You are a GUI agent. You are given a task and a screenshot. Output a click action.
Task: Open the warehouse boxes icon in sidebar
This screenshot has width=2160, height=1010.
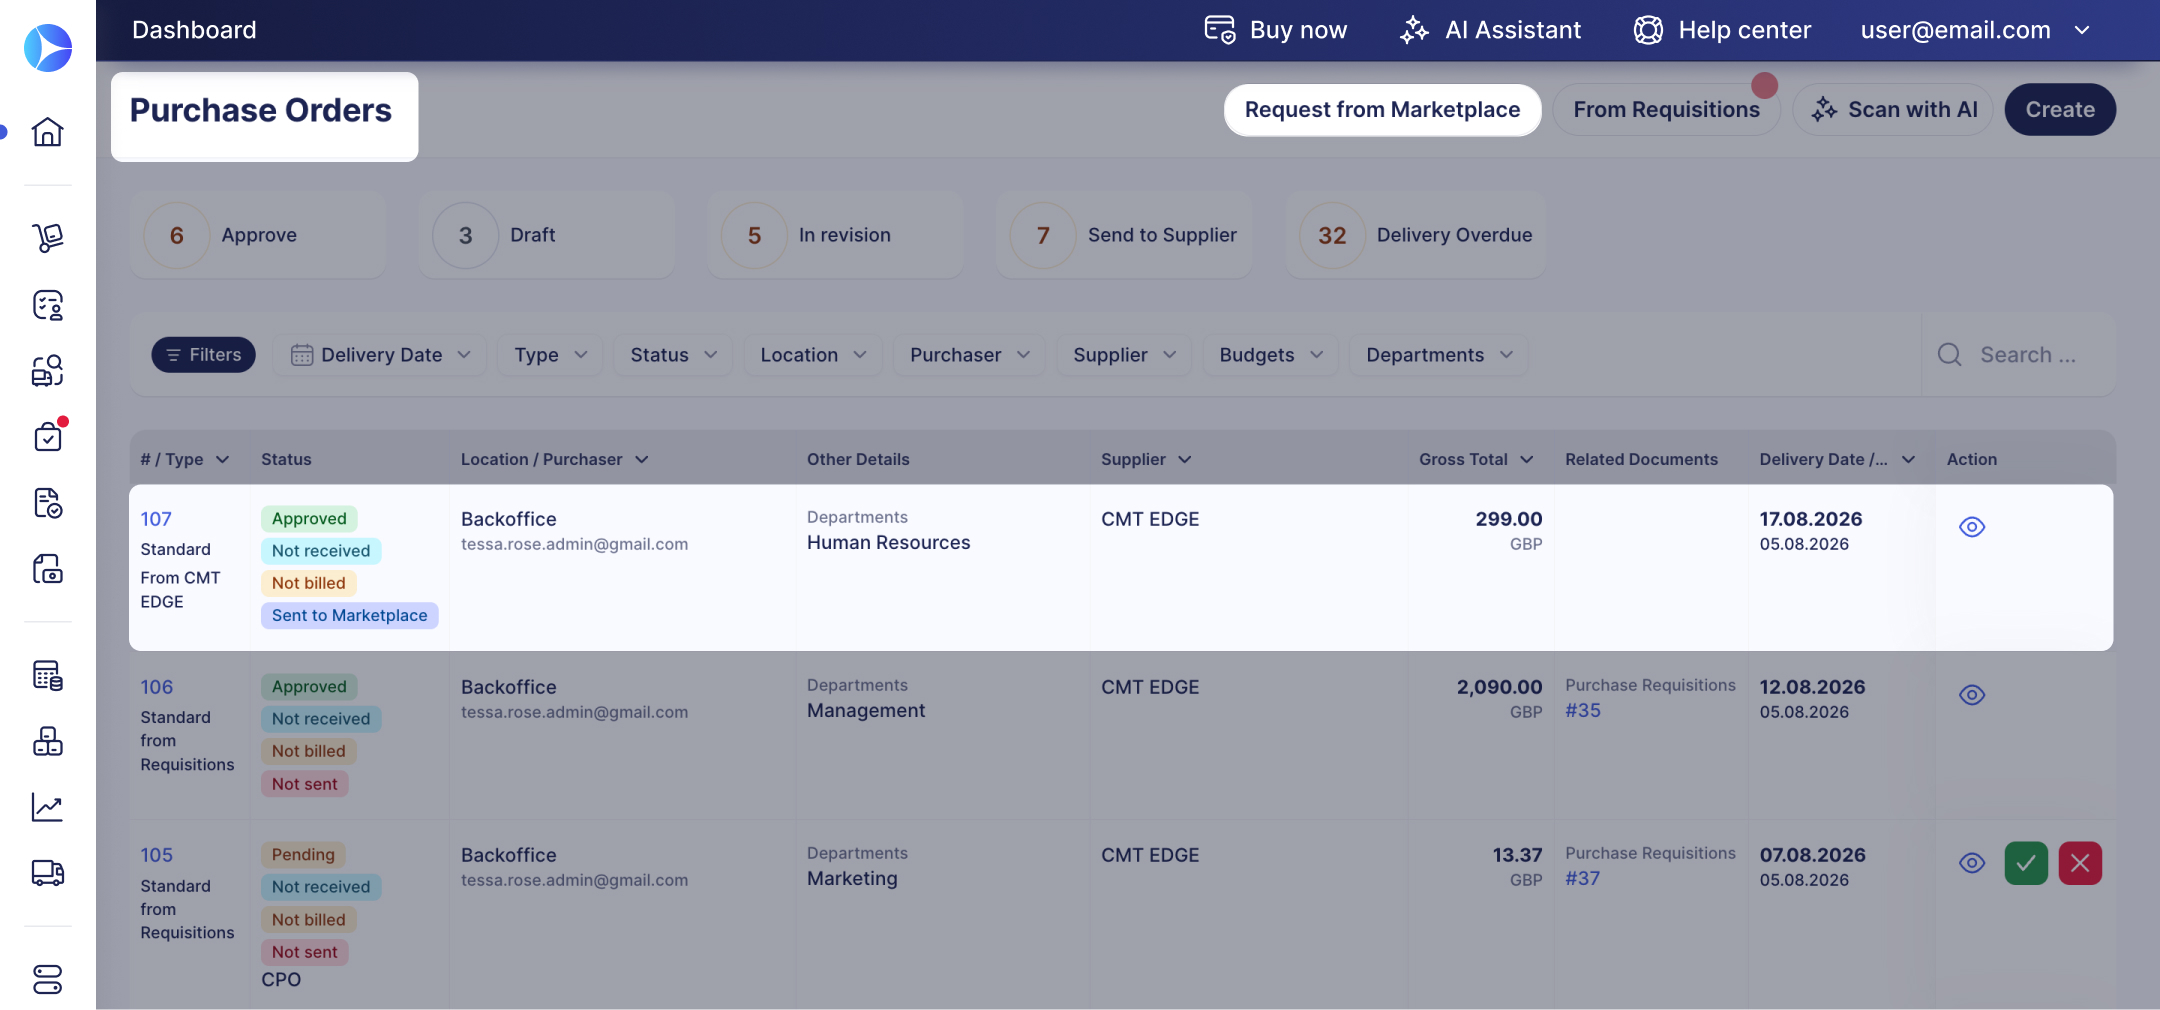tap(47, 741)
